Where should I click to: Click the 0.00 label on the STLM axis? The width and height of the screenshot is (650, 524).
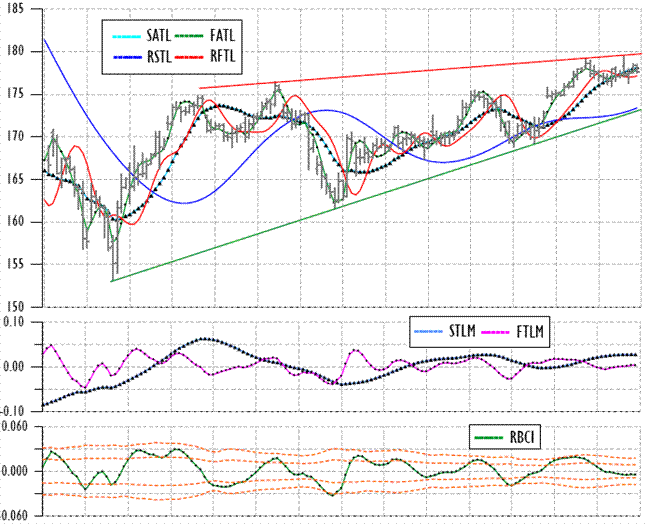tap(15, 367)
